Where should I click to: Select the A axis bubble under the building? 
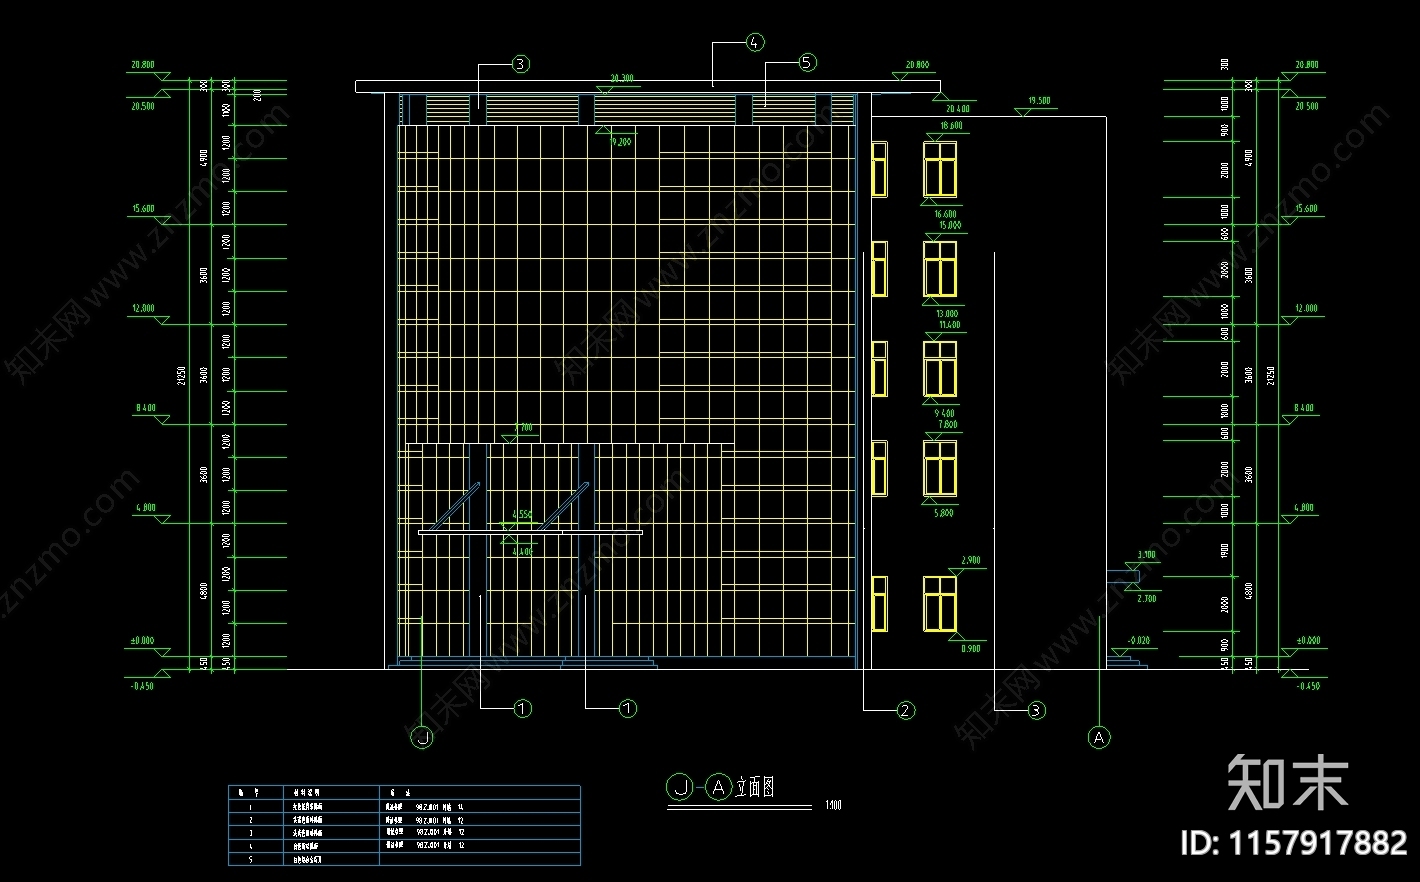click(1098, 738)
